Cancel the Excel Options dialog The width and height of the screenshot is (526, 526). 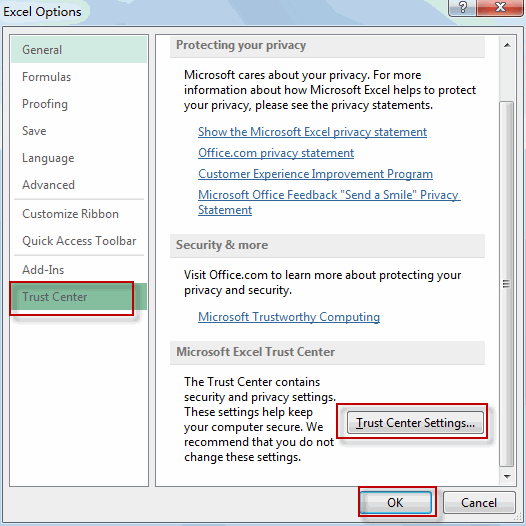pyautogui.click(x=479, y=503)
